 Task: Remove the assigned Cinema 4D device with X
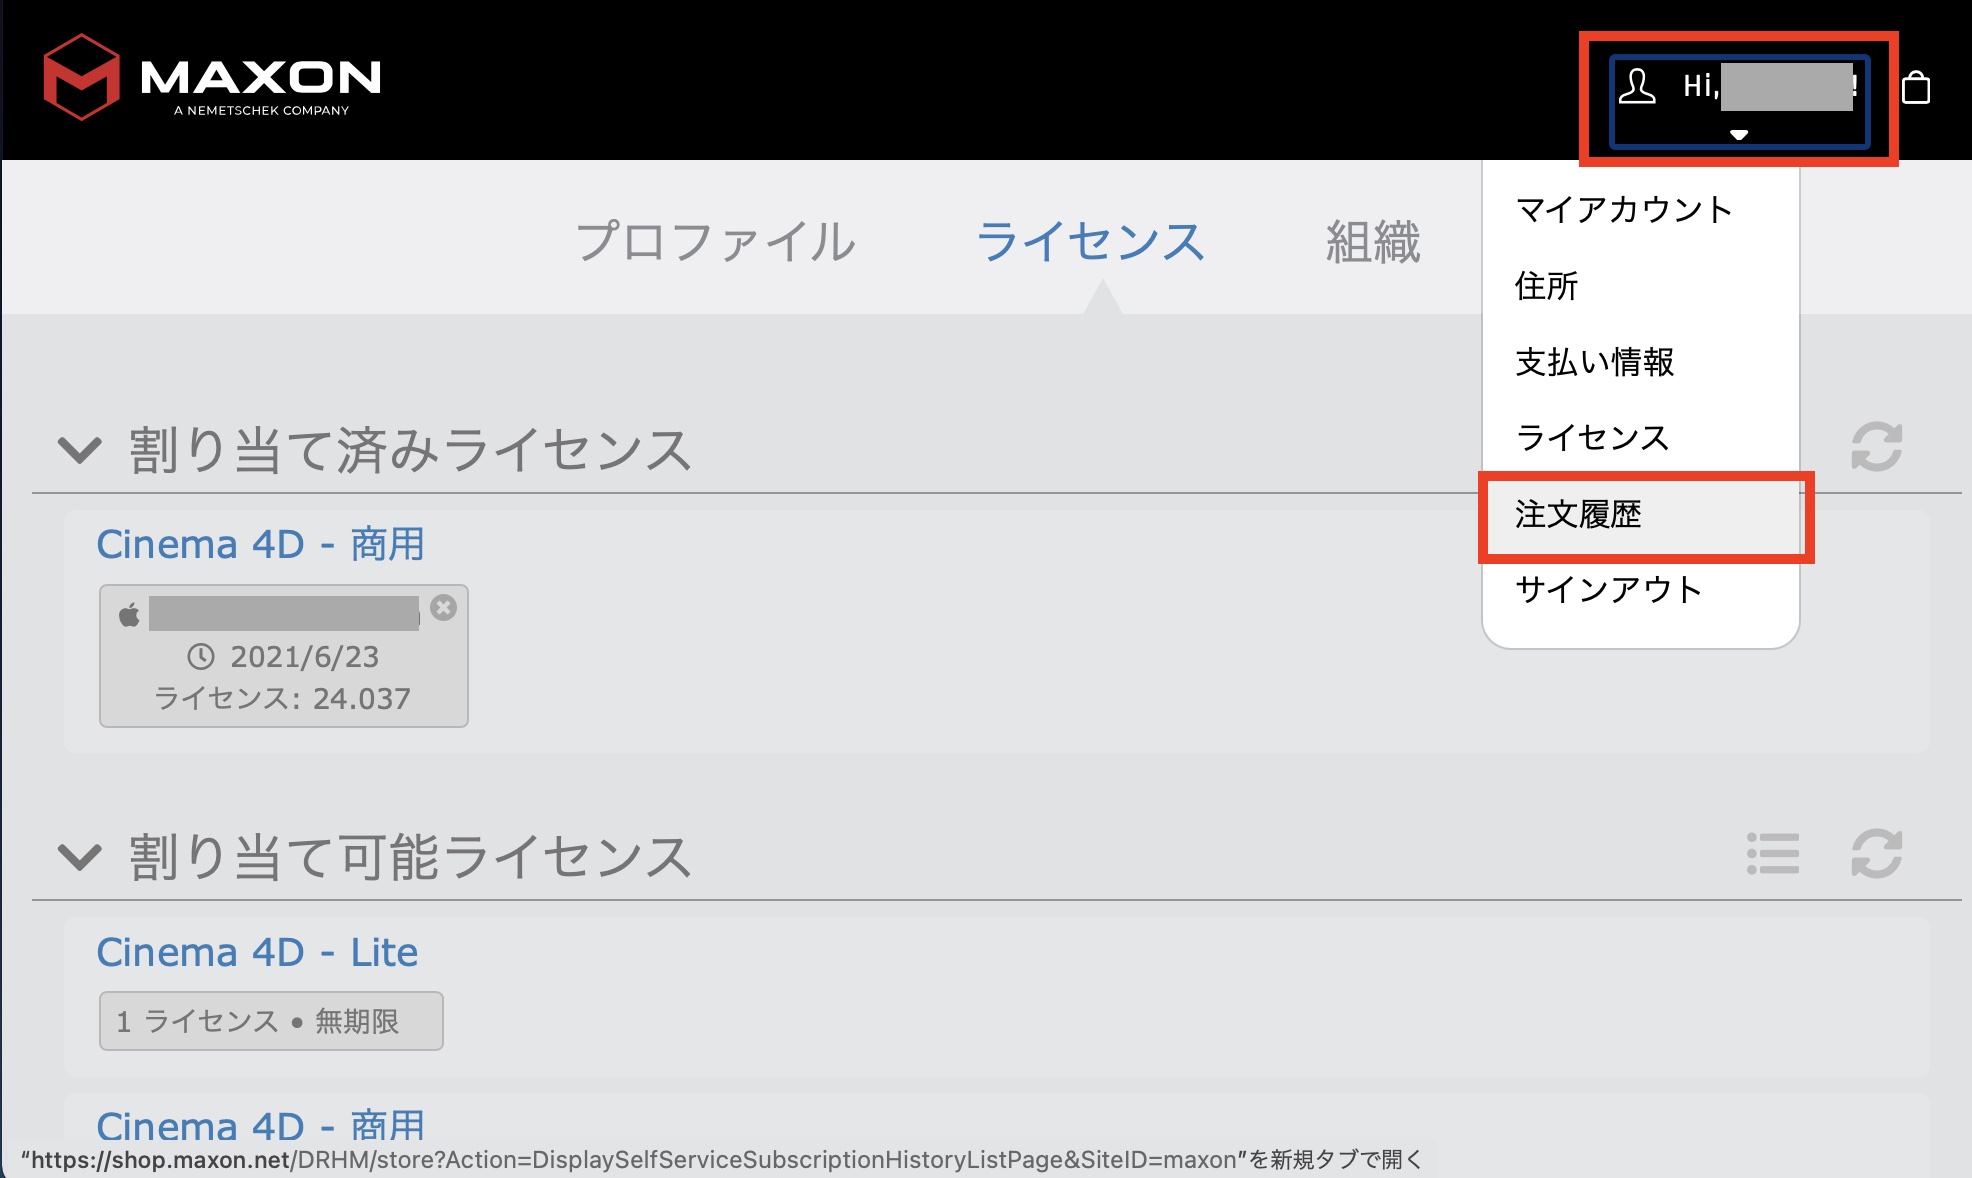[444, 608]
